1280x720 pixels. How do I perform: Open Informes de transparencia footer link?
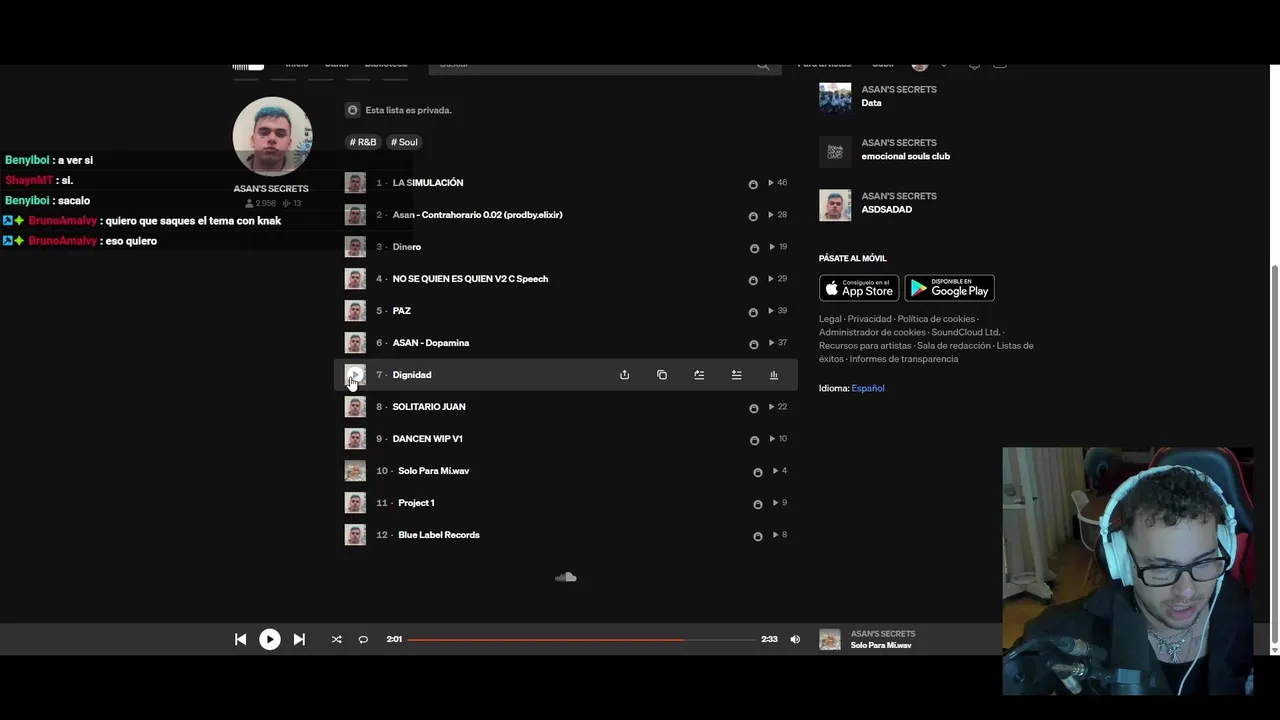[904, 359]
